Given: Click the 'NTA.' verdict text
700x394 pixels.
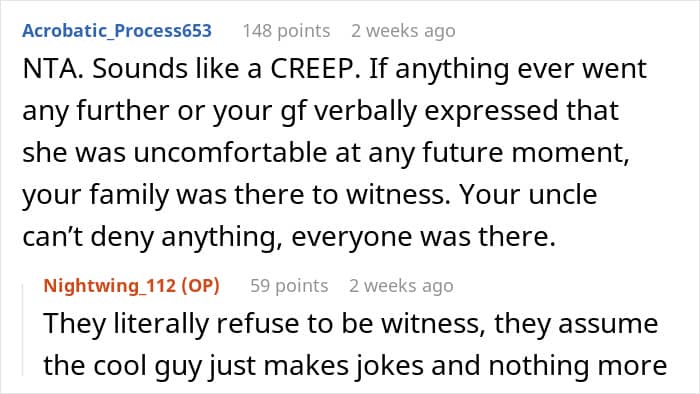Looking at the screenshot, I should pyautogui.click(x=53, y=69).
